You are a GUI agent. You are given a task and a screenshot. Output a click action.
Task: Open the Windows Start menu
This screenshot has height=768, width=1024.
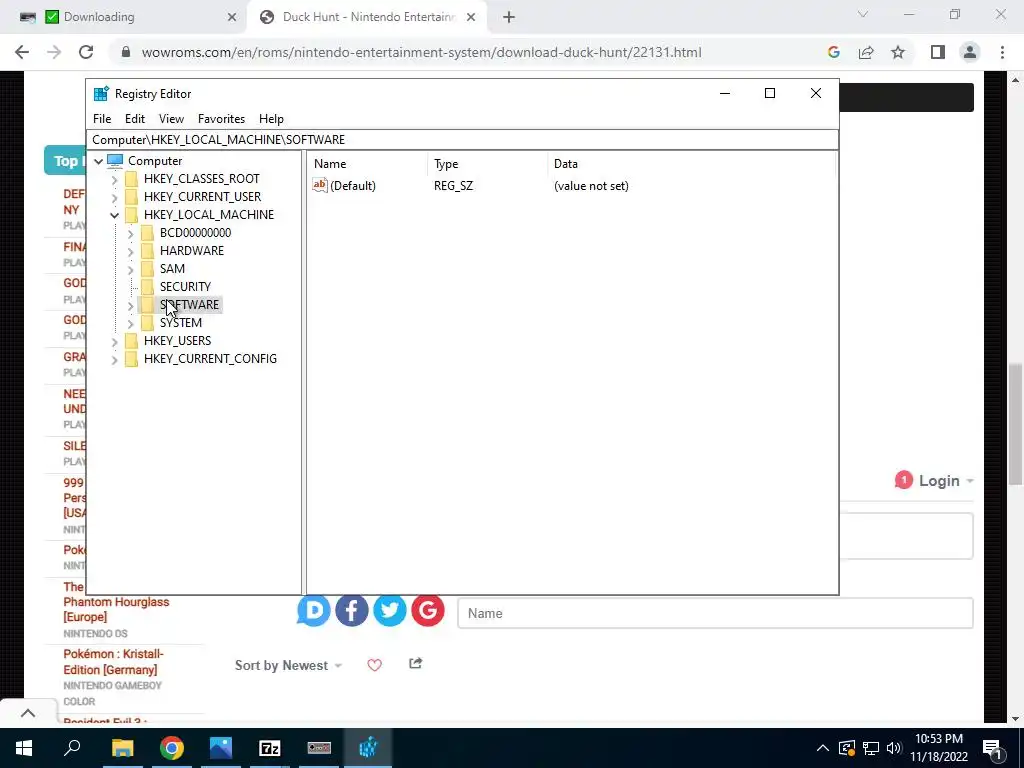(24, 748)
